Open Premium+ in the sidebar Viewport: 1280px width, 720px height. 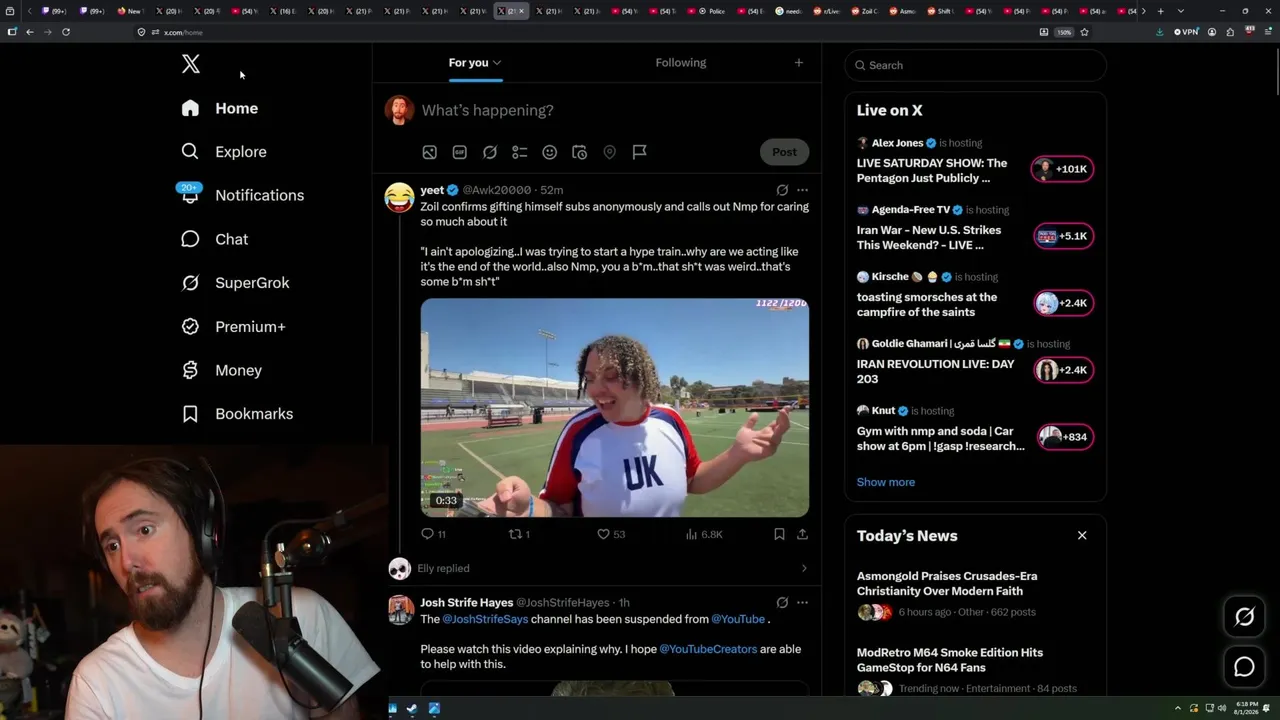coord(233,326)
